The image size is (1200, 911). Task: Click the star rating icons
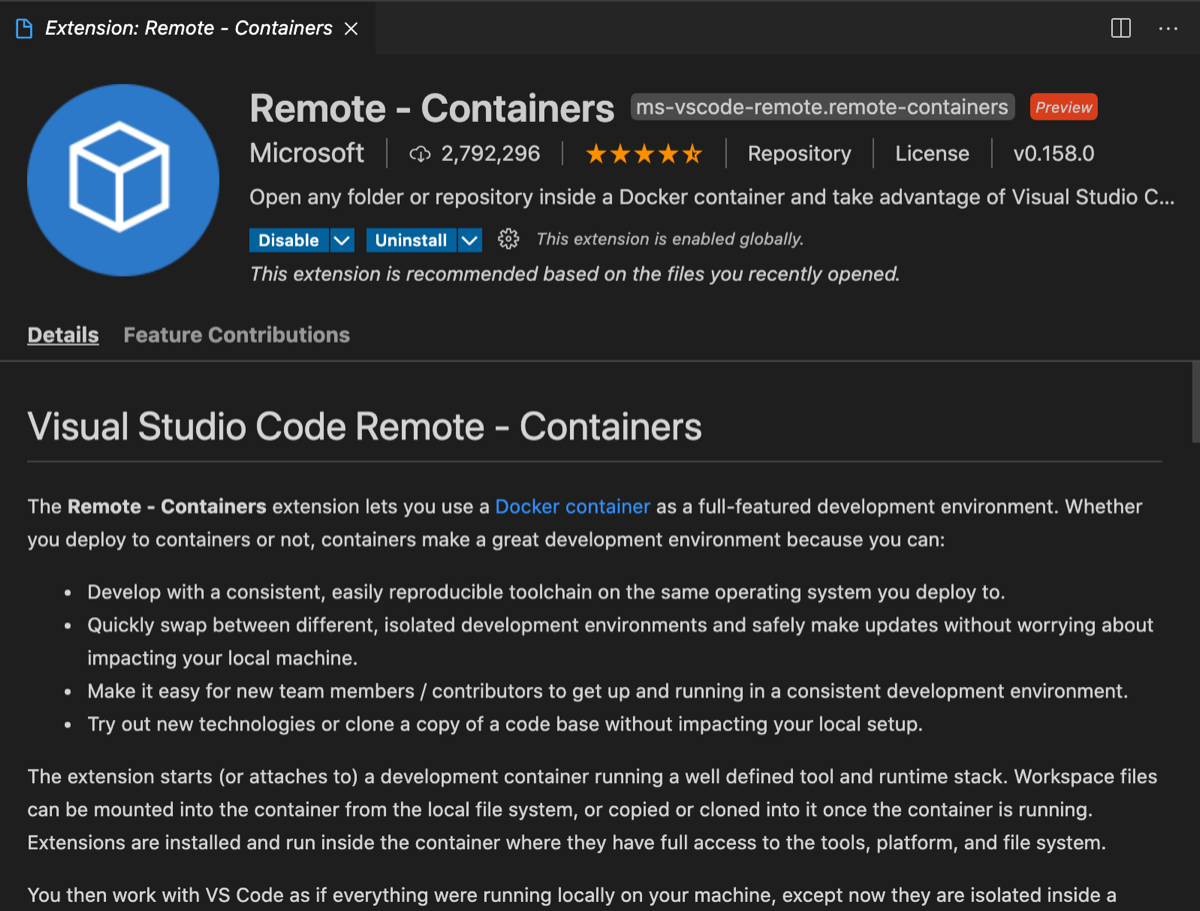[644, 154]
